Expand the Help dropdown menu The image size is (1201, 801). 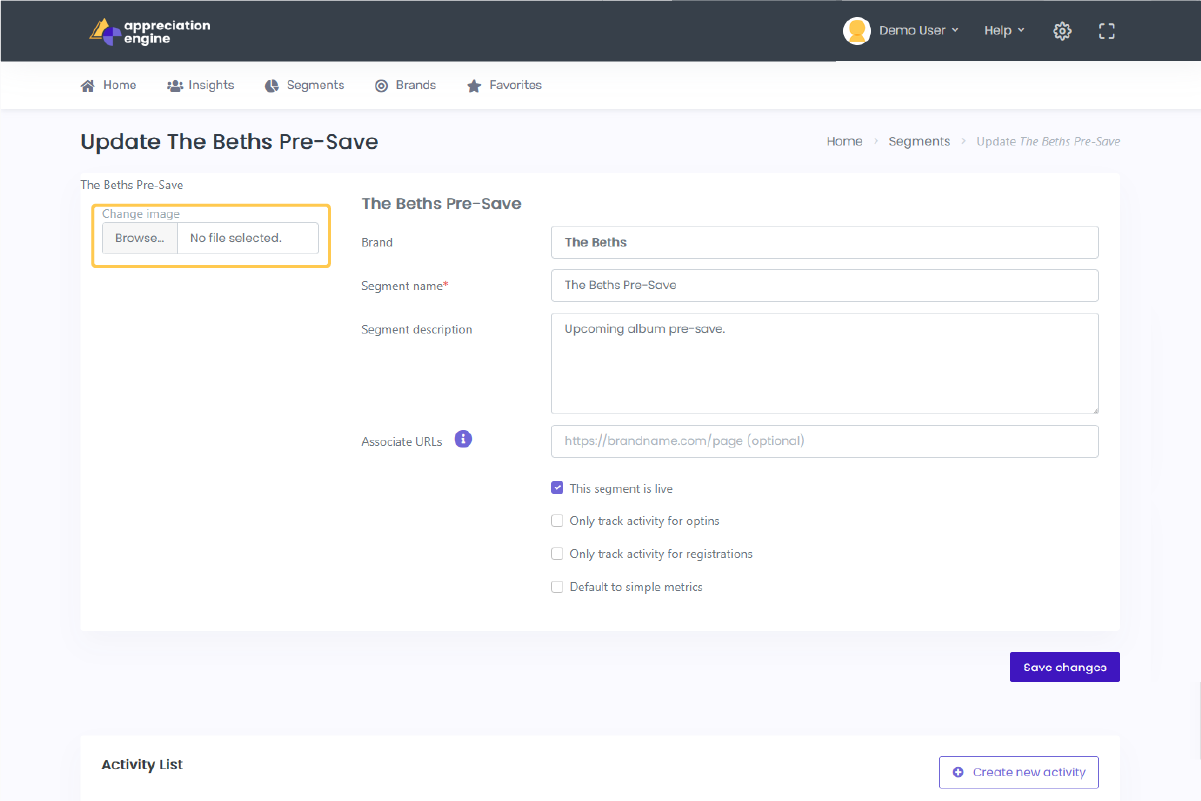(x=1004, y=31)
